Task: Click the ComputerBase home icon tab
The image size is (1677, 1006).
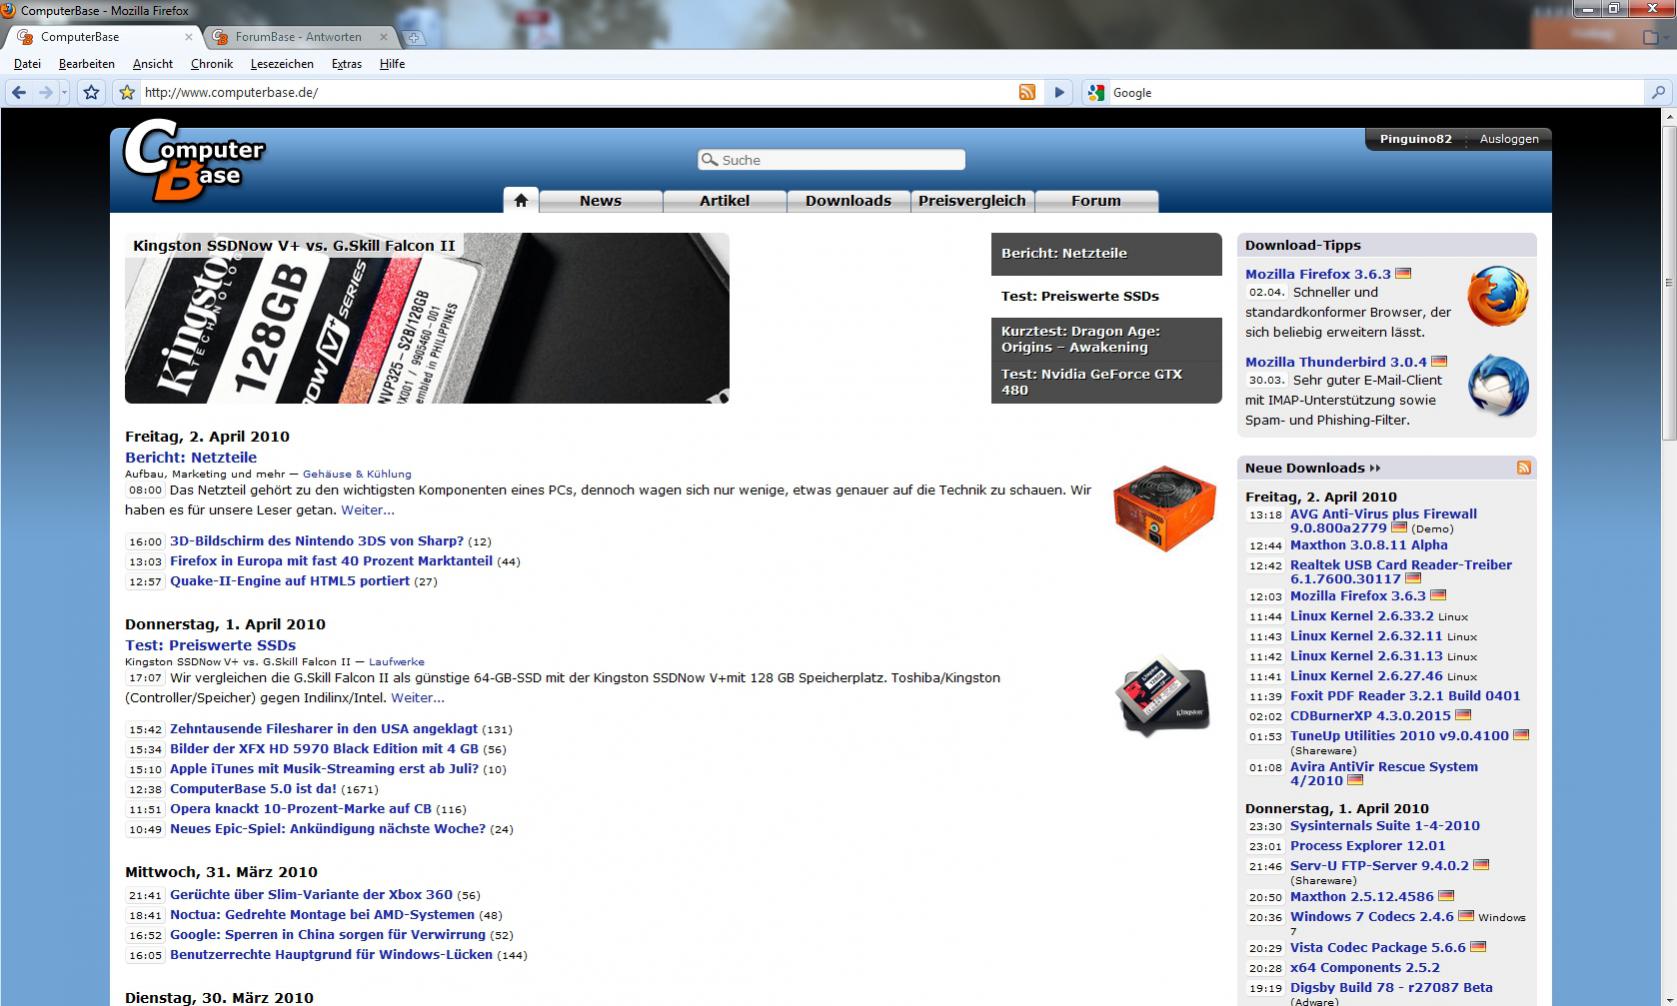Action: pyautogui.click(x=521, y=200)
